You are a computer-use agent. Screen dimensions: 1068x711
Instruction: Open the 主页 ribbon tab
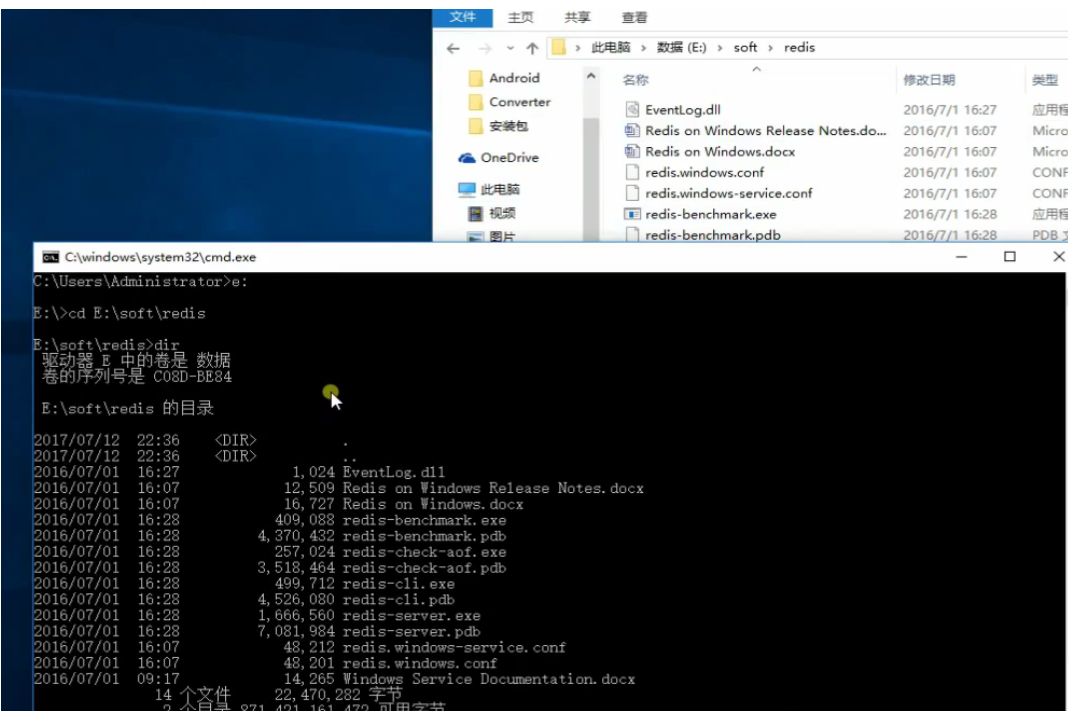520,18
